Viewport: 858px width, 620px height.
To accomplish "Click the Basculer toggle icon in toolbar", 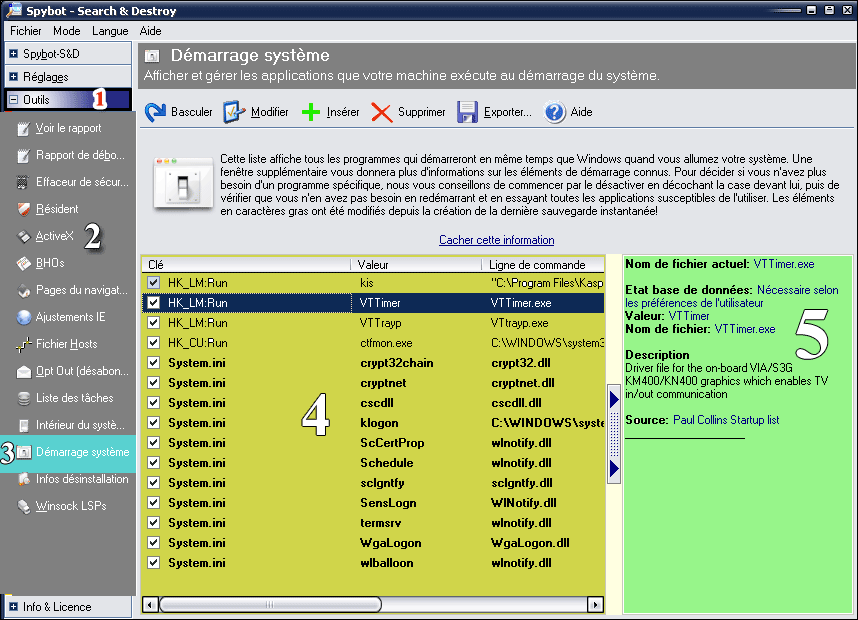I will pyautogui.click(x=155, y=112).
